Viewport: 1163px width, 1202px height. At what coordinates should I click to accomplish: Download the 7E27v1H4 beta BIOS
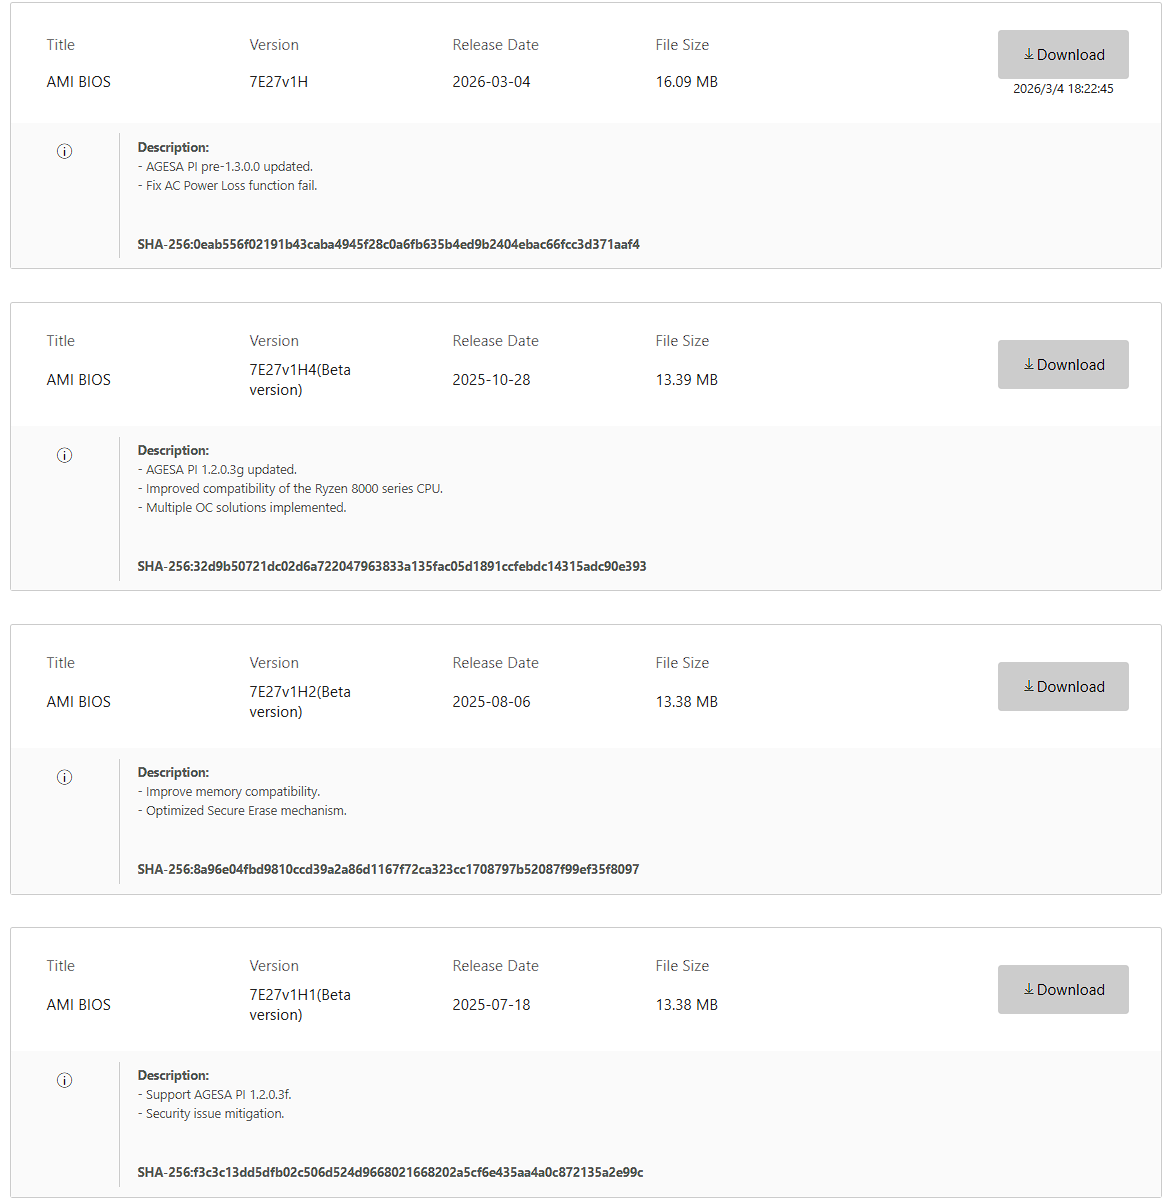(1063, 364)
